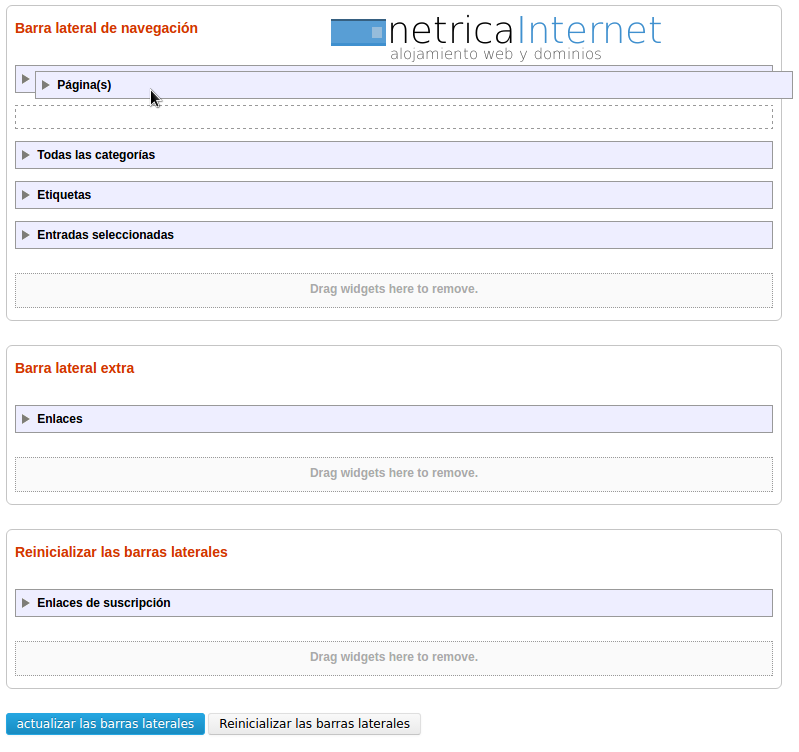Expand the Enlaces widget arrow
This screenshot has height=752, width=799.
tap(25, 419)
